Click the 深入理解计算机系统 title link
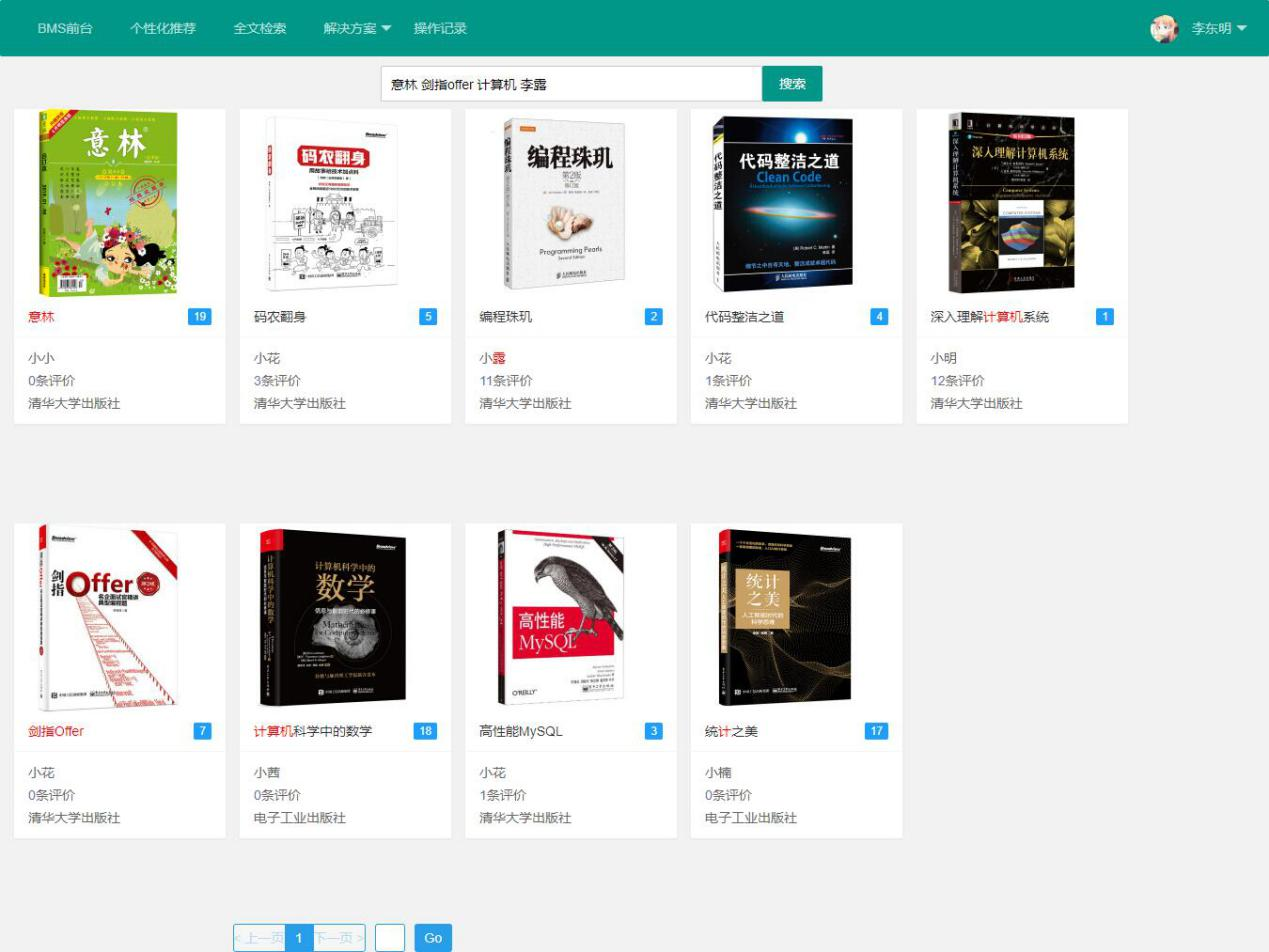 coord(990,317)
